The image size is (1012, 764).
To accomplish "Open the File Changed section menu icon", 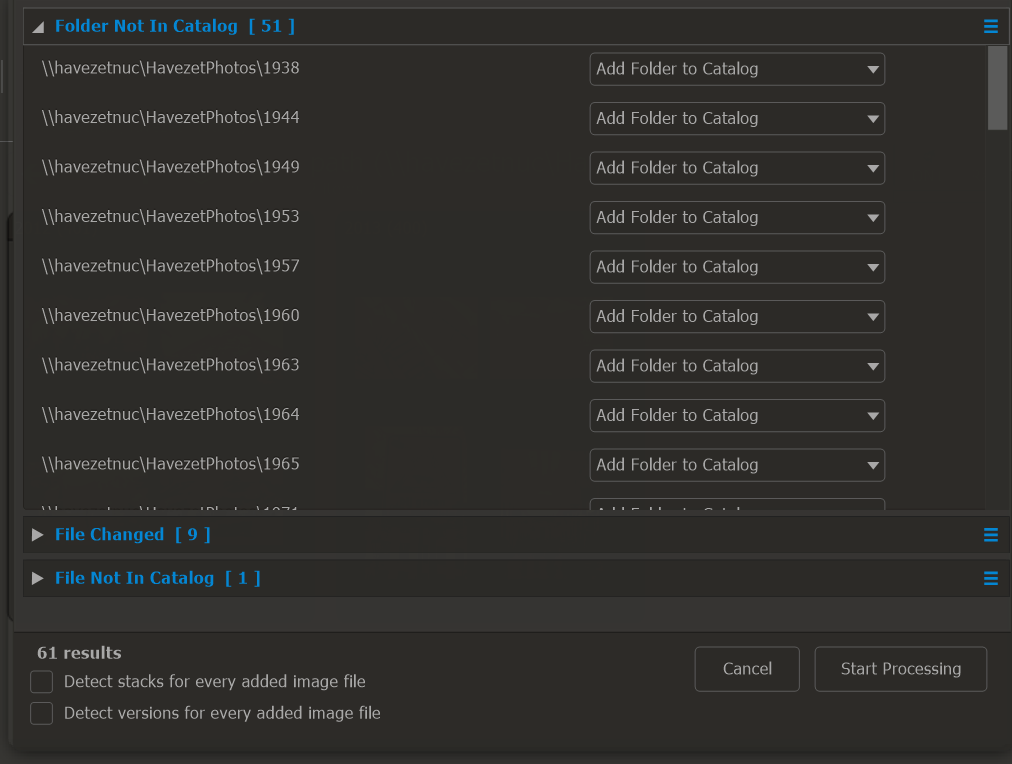I will coord(991,535).
